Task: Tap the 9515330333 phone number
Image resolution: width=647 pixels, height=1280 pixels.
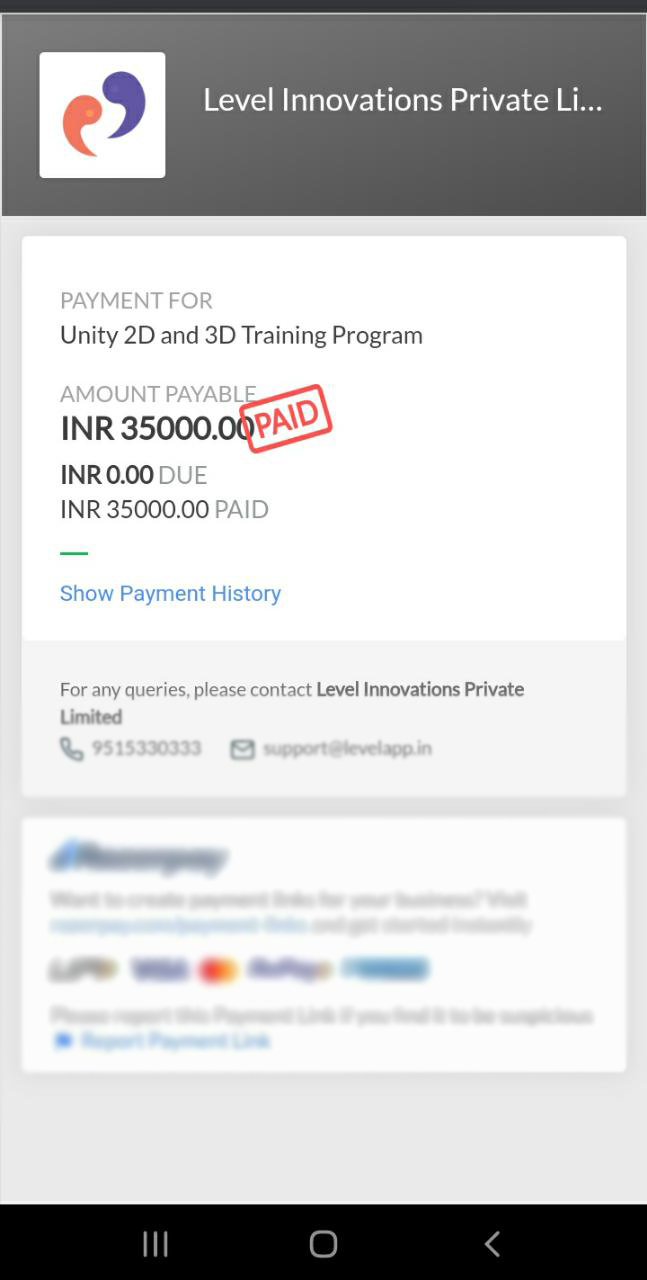Action: [146, 748]
